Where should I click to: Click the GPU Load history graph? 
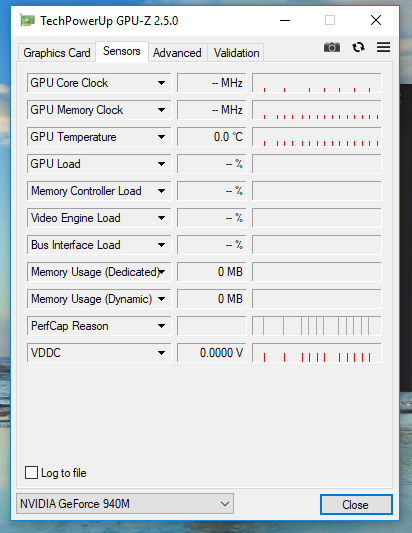317,164
